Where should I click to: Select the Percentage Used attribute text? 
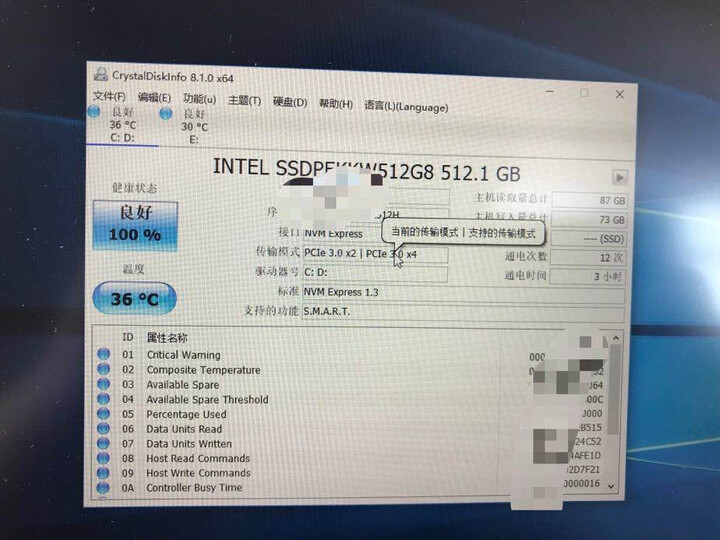[x=186, y=414]
